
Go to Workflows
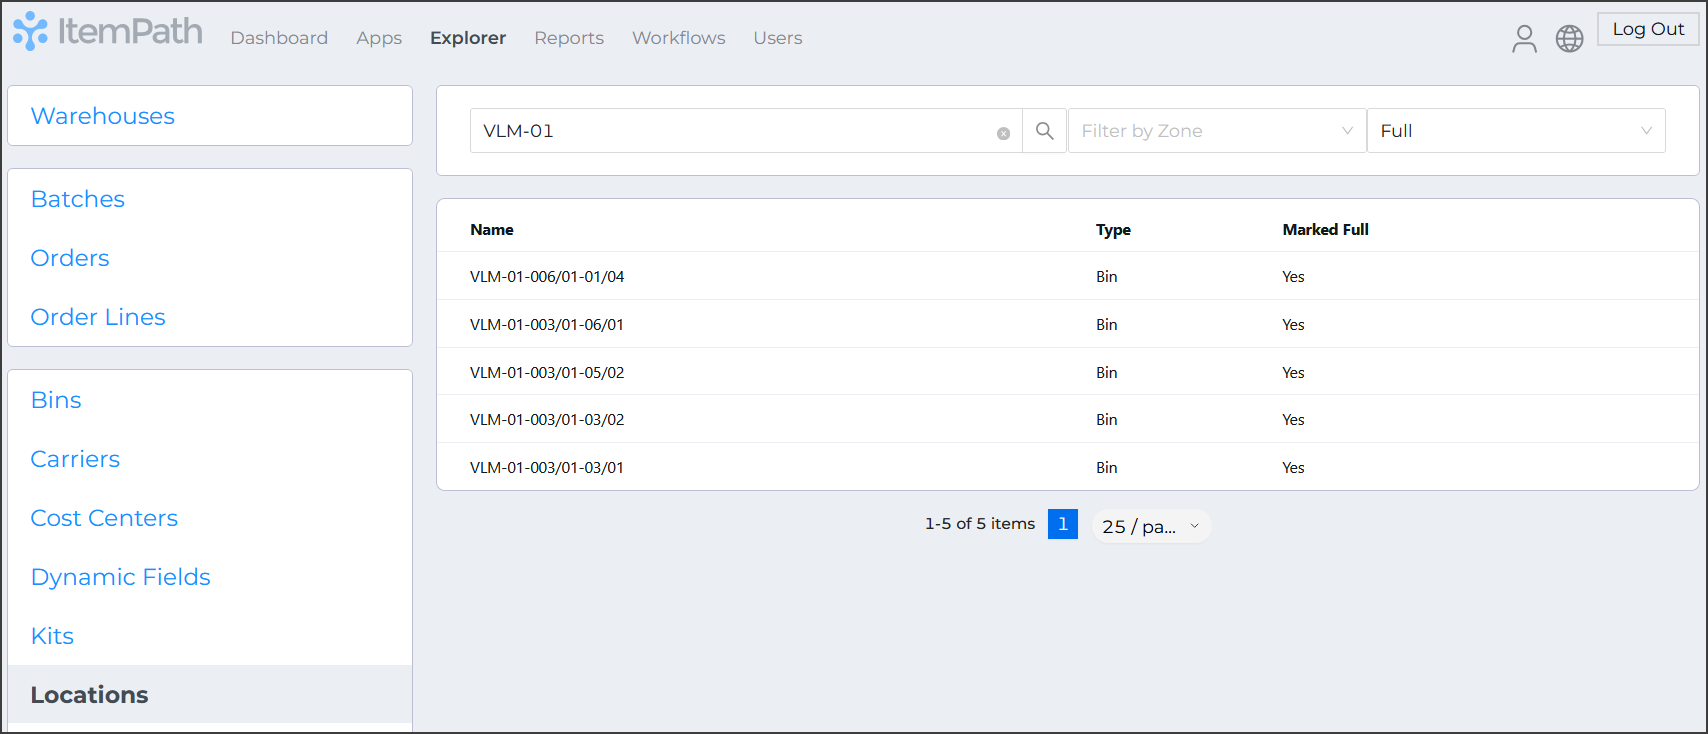click(x=679, y=38)
